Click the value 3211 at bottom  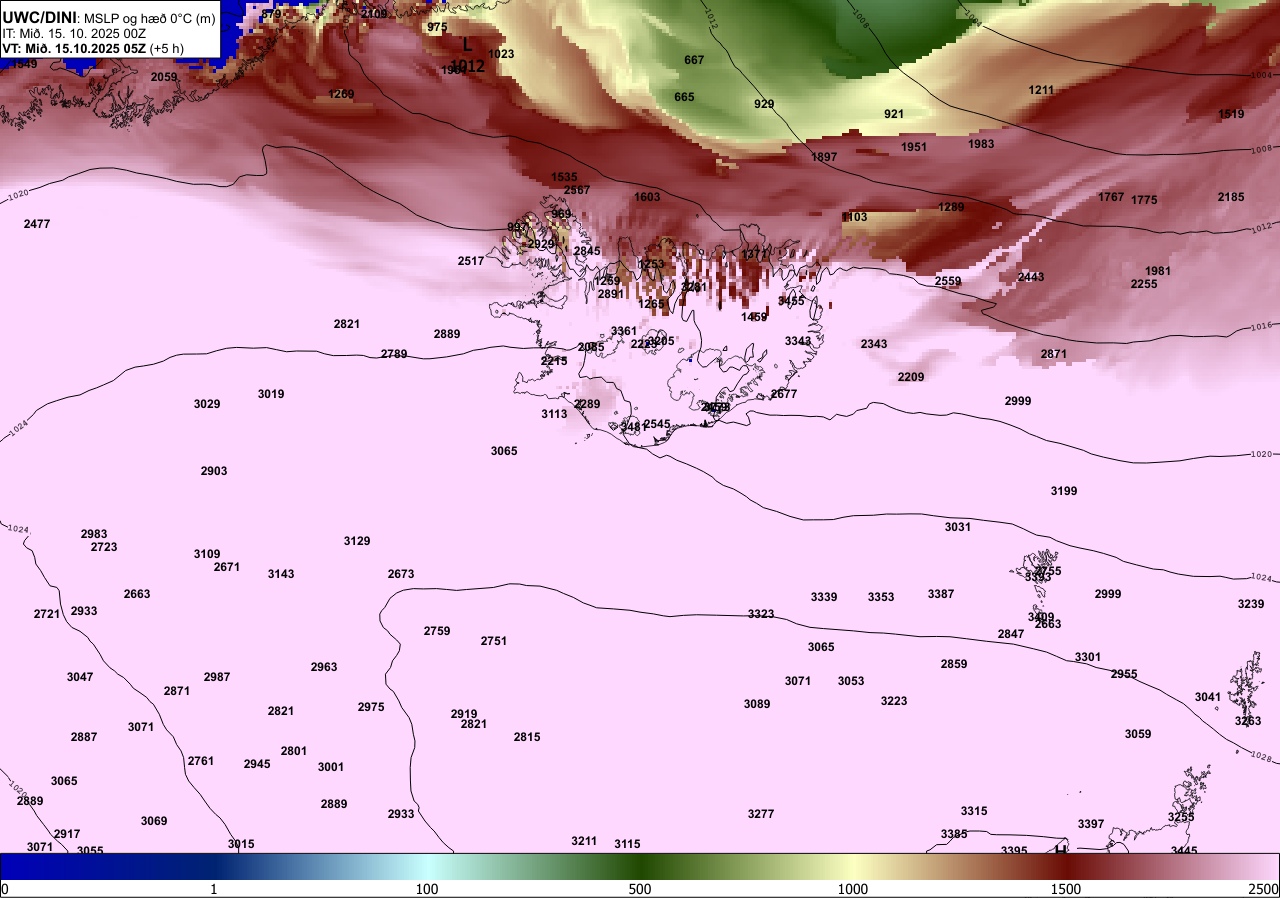click(584, 841)
